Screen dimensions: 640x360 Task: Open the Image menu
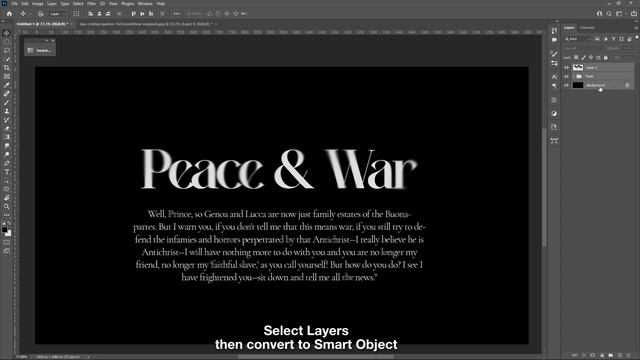[x=38, y=4]
